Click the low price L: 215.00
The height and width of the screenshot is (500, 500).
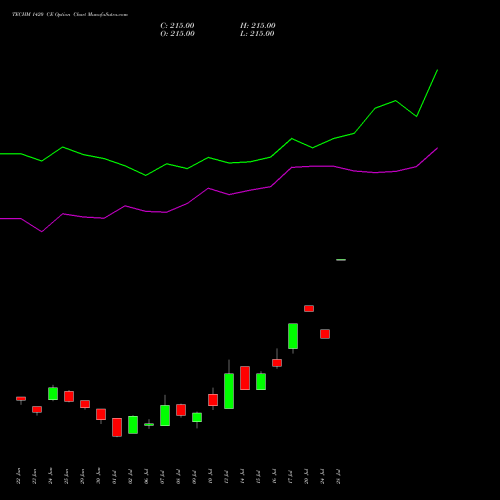[x=257, y=34]
